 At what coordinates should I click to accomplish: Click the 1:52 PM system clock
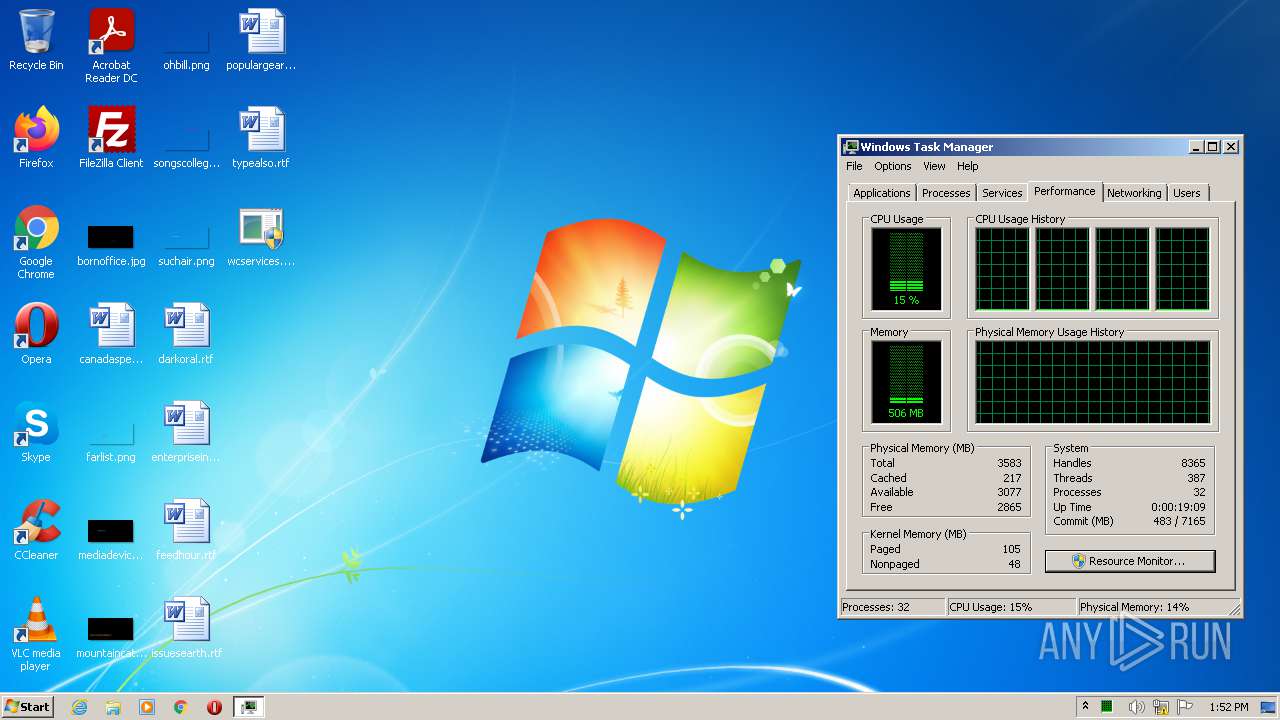click(1229, 707)
